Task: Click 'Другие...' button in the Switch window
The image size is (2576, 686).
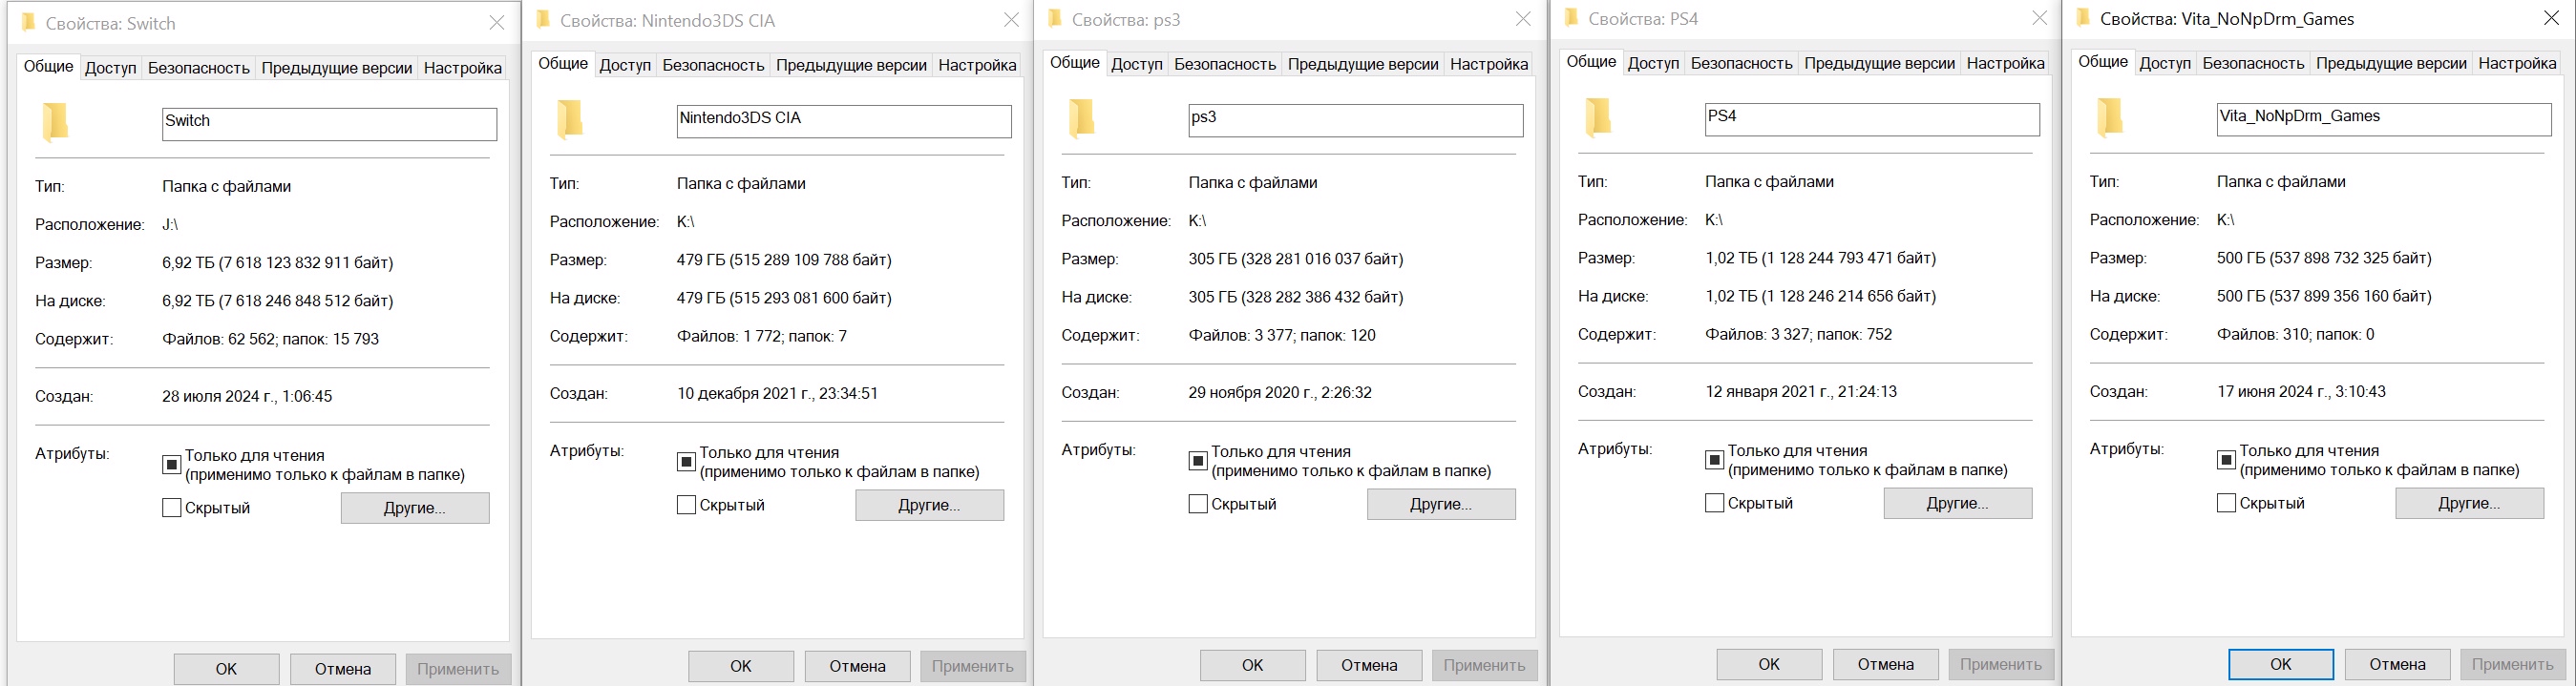Action: point(415,508)
